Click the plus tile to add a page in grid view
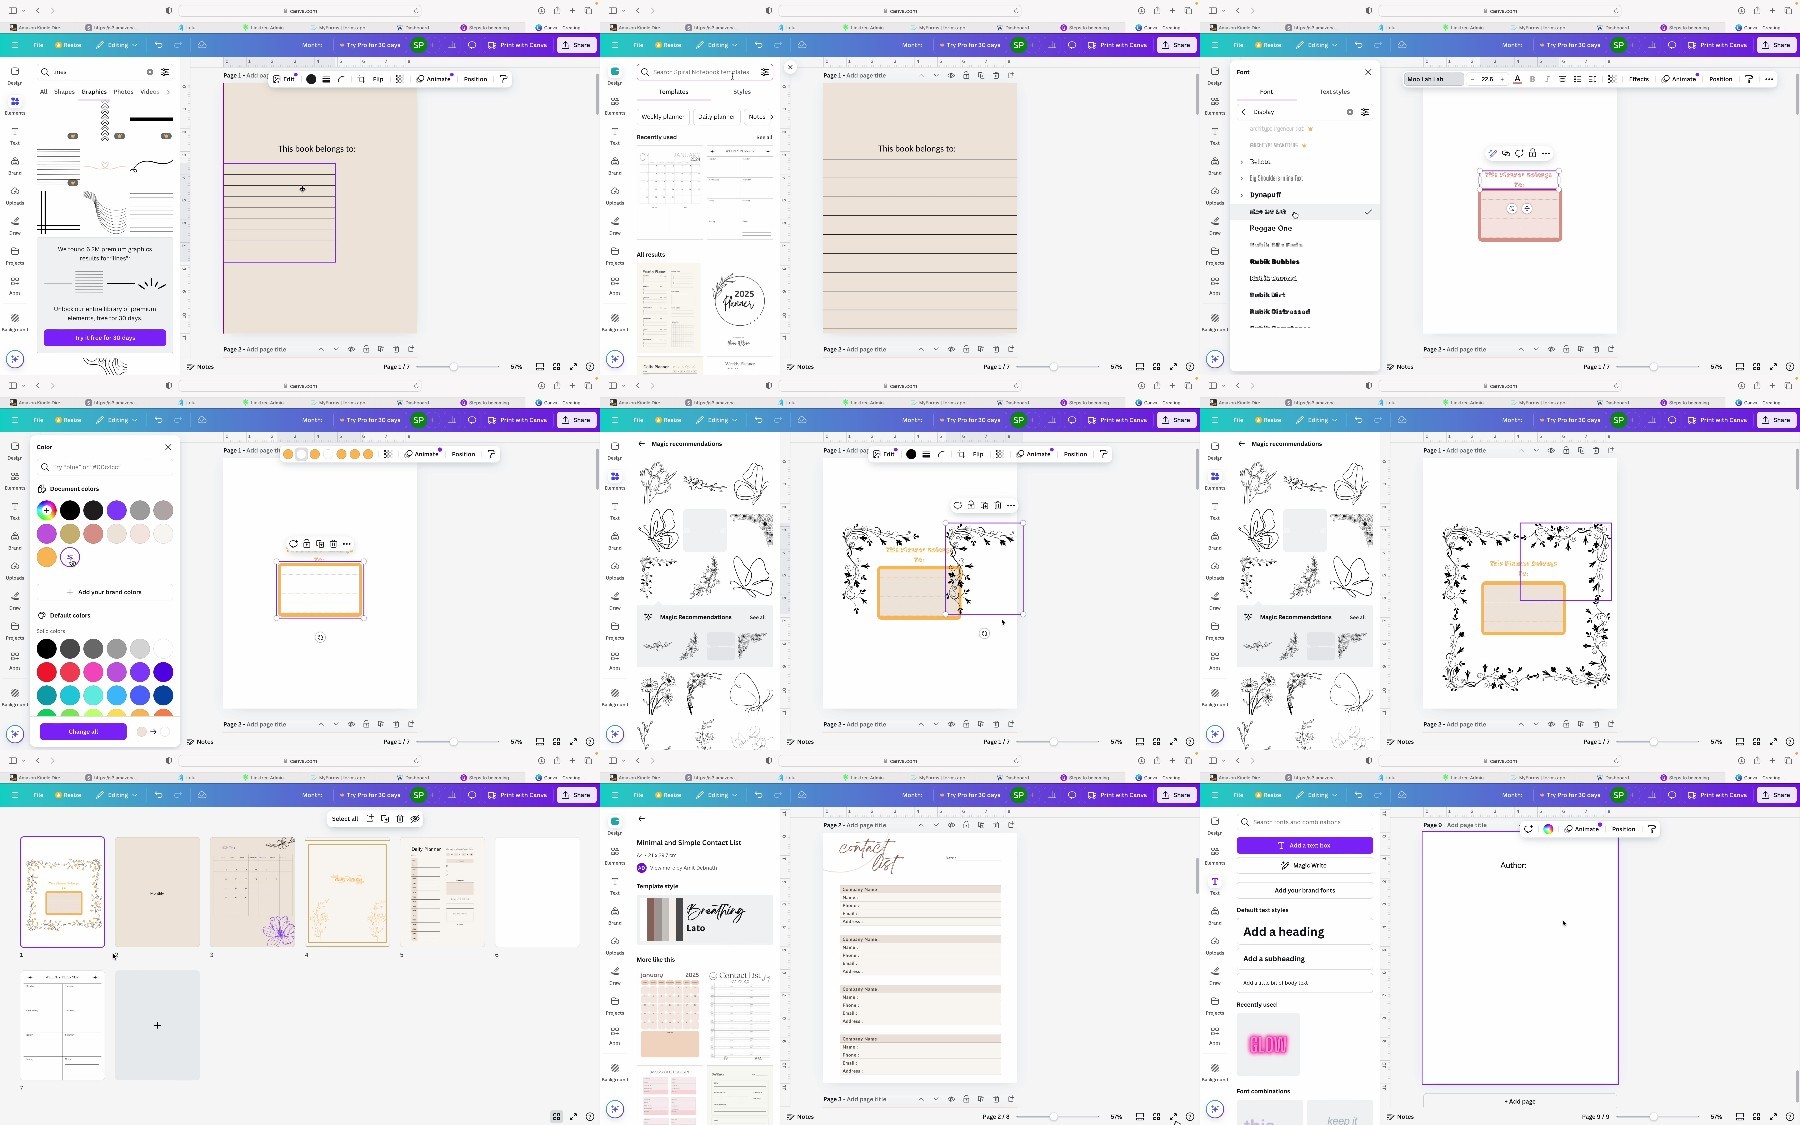 tap(157, 1025)
